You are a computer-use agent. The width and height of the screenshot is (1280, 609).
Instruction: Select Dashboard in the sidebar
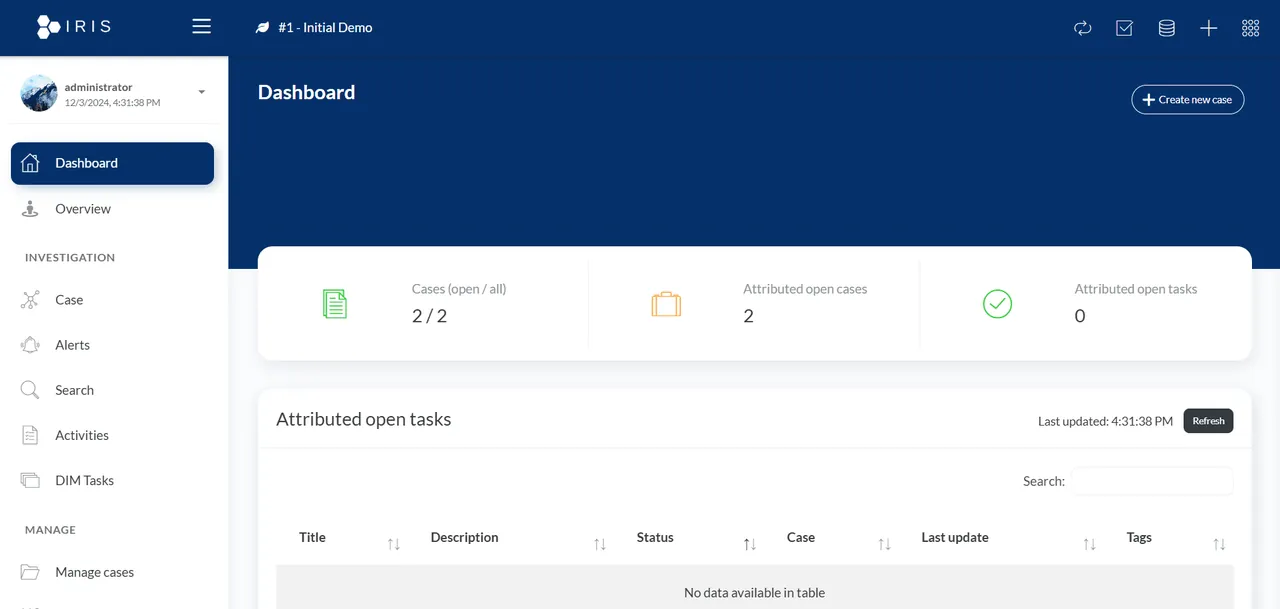pos(112,163)
